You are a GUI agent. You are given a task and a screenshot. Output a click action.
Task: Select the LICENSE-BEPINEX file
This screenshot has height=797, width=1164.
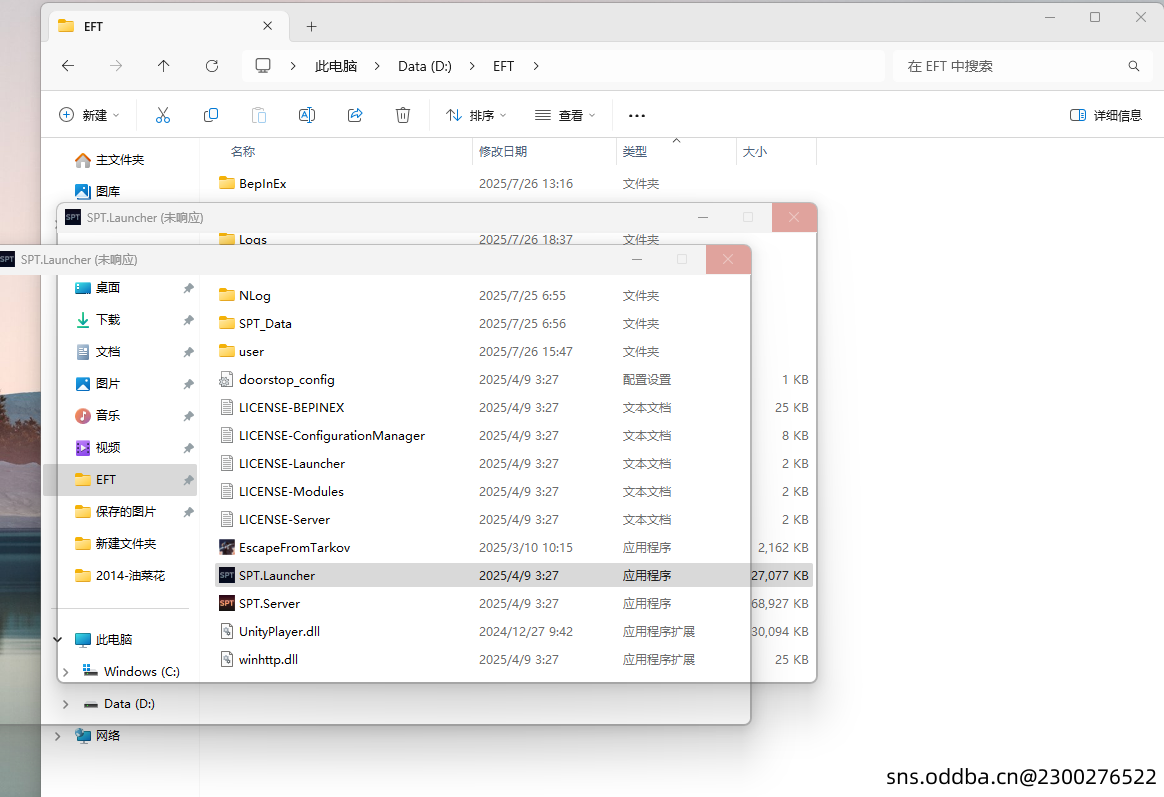pyautogui.click(x=514, y=407)
